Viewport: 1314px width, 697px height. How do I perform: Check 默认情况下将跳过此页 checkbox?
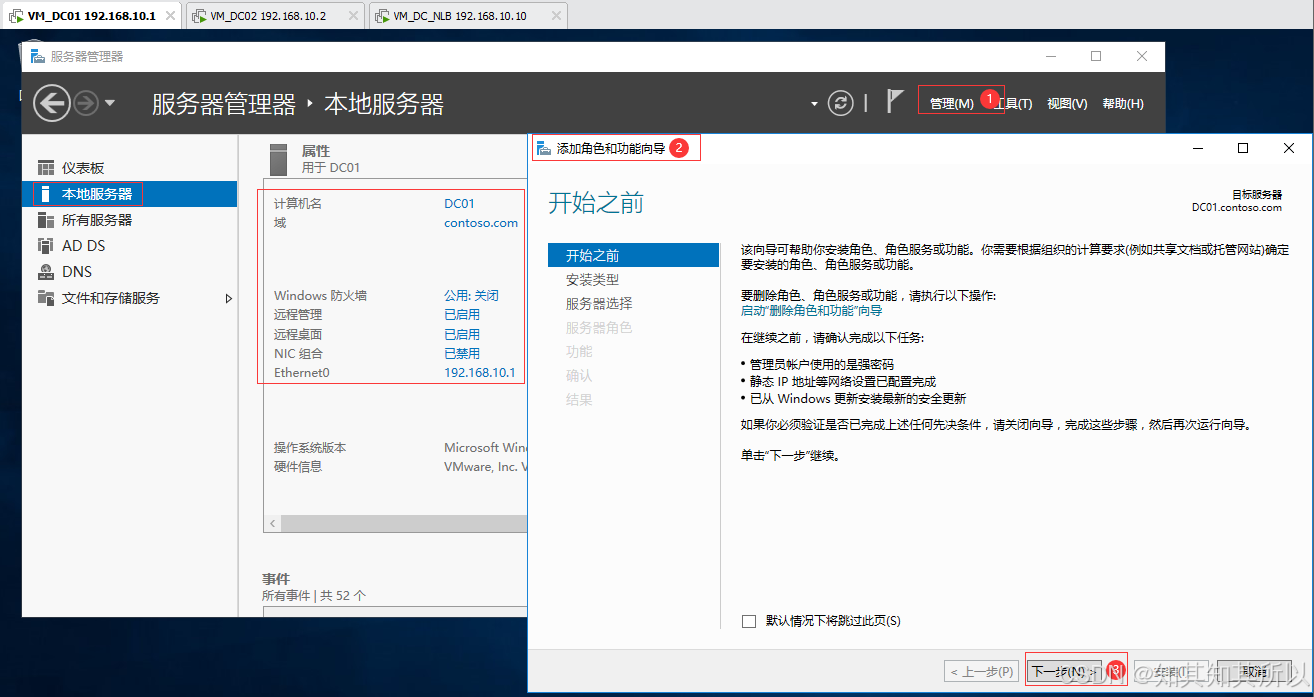click(x=749, y=621)
